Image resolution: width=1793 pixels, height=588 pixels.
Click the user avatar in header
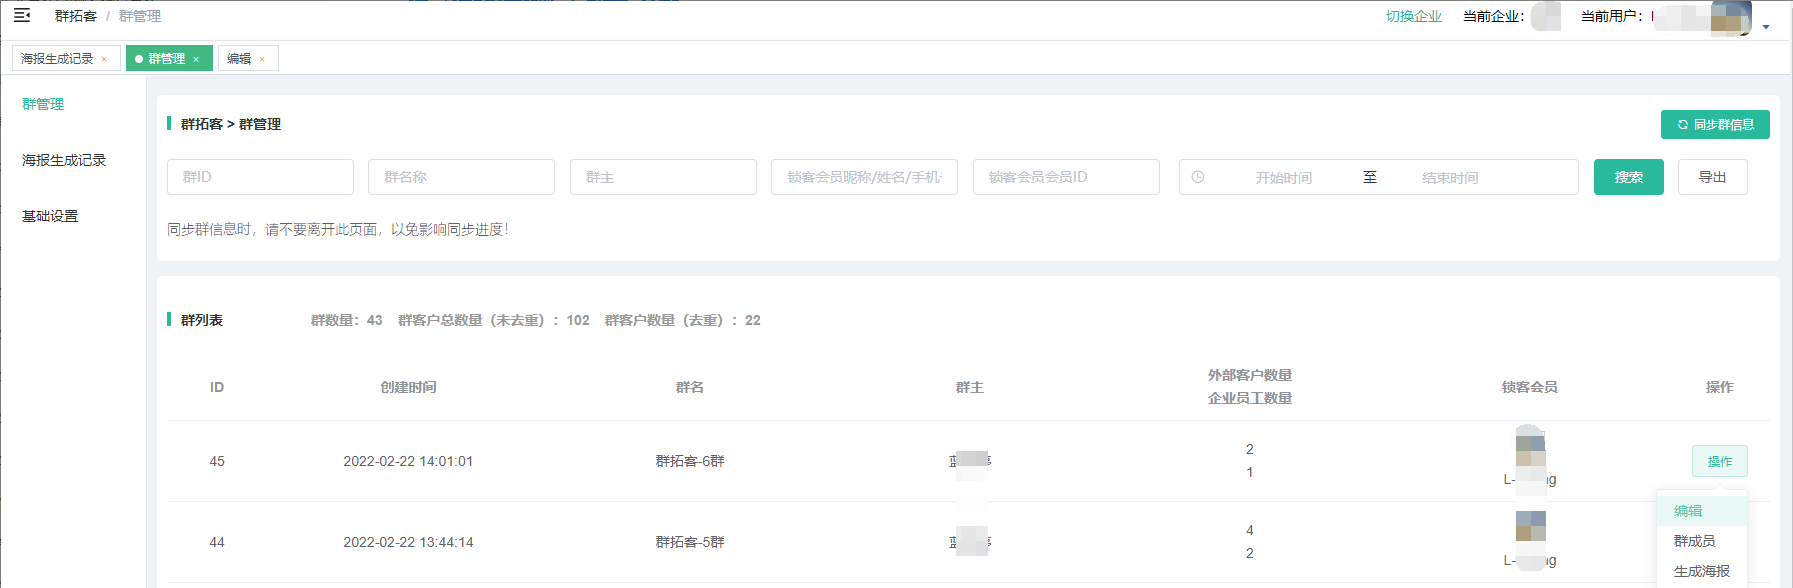click(x=1731, y=17)
